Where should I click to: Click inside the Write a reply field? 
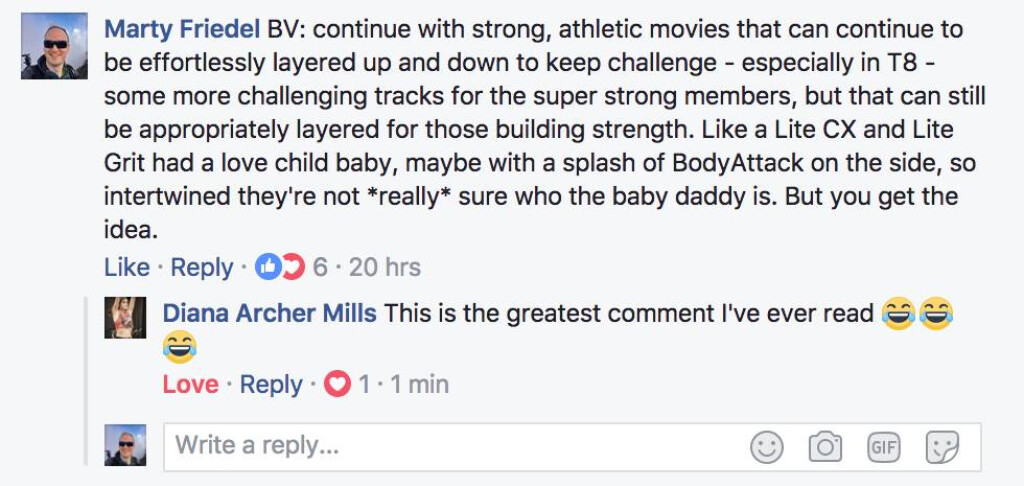450,446
